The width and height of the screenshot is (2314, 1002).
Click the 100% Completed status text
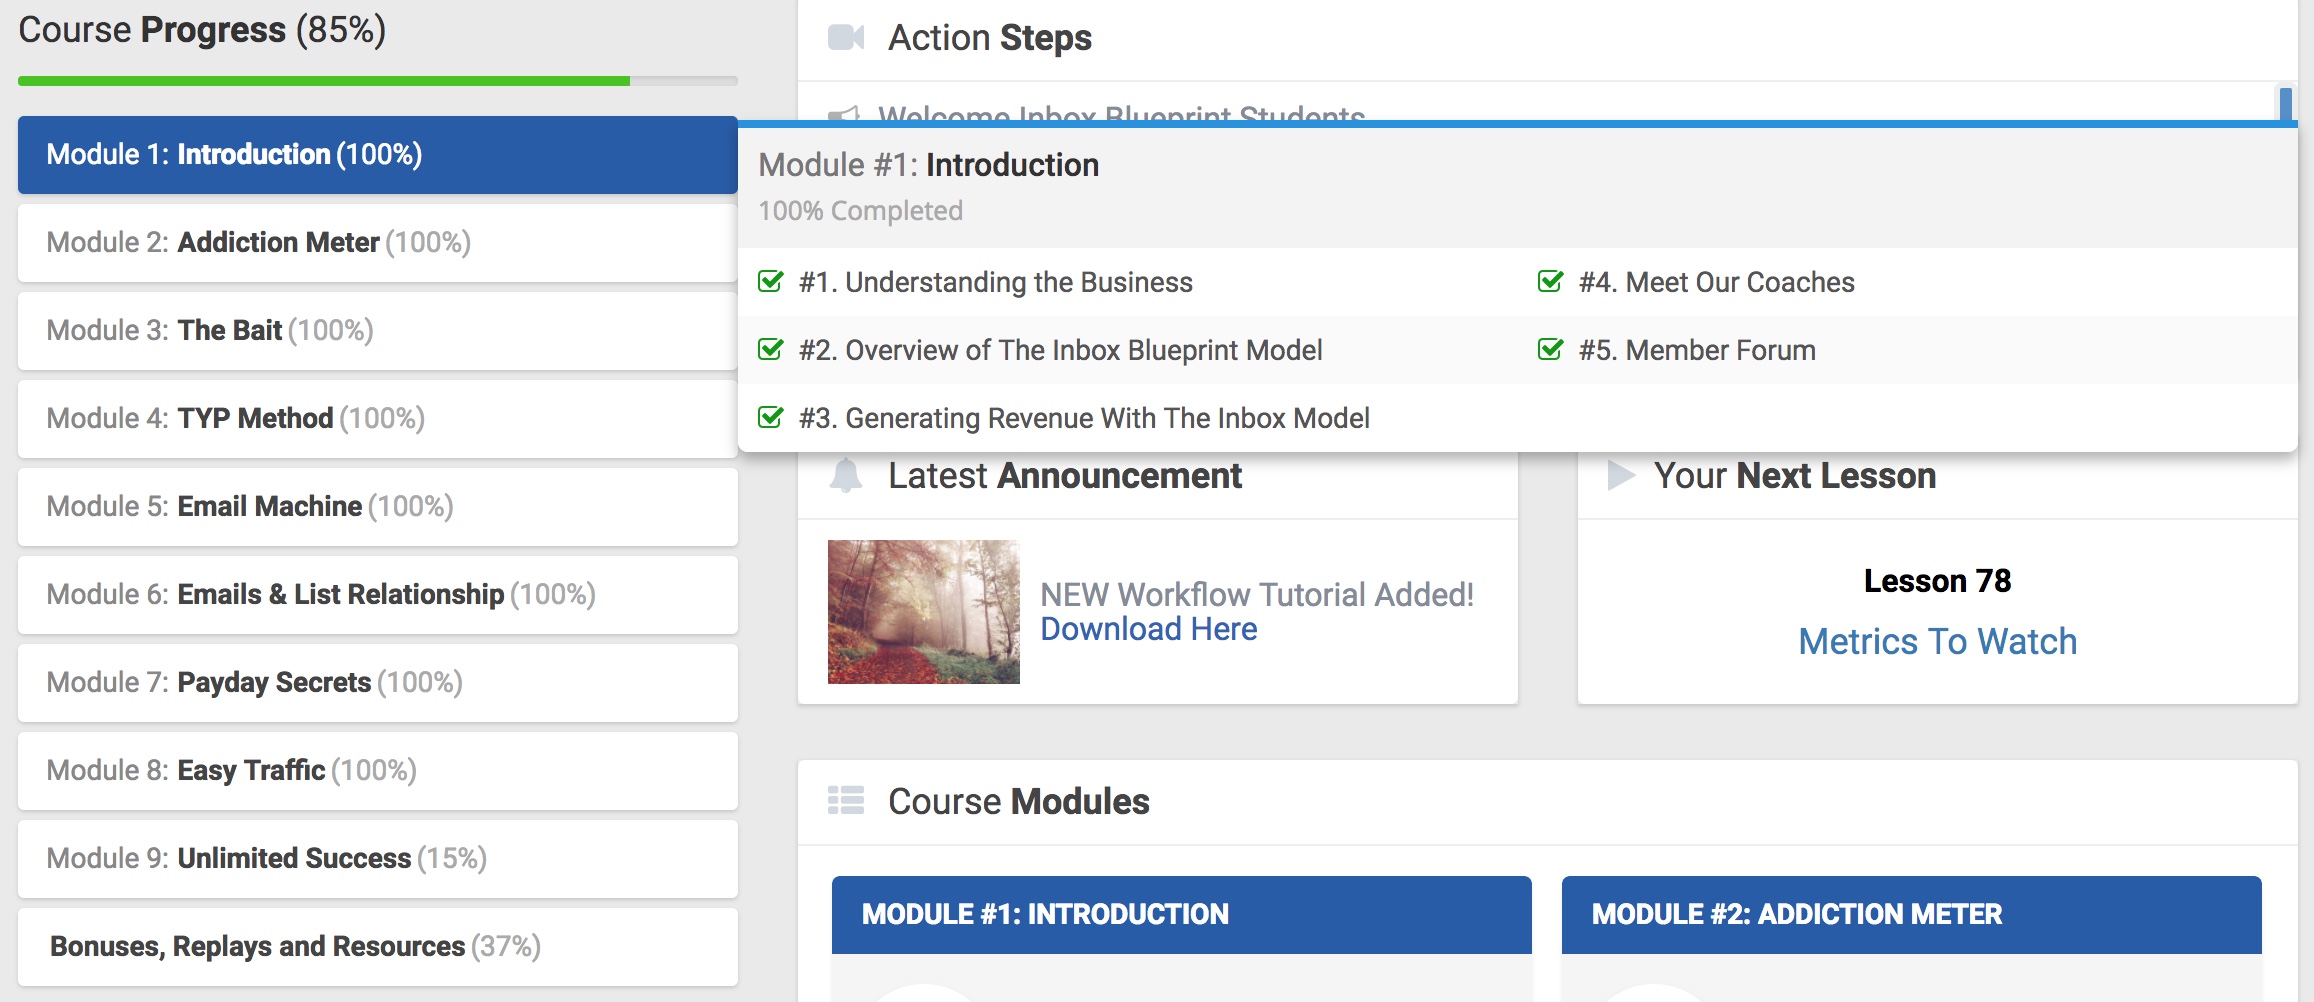[860, 211]
